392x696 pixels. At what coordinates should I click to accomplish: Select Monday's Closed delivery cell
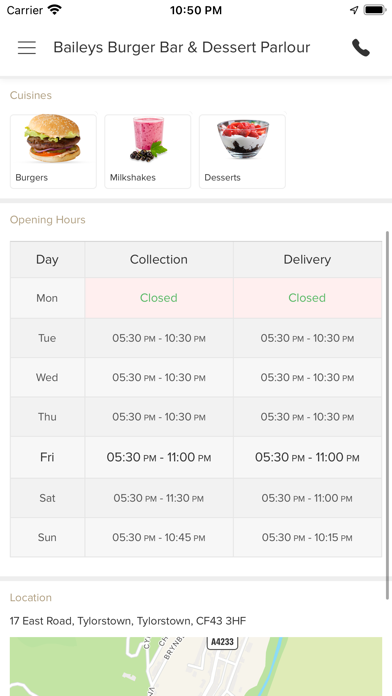pos(307,298)
